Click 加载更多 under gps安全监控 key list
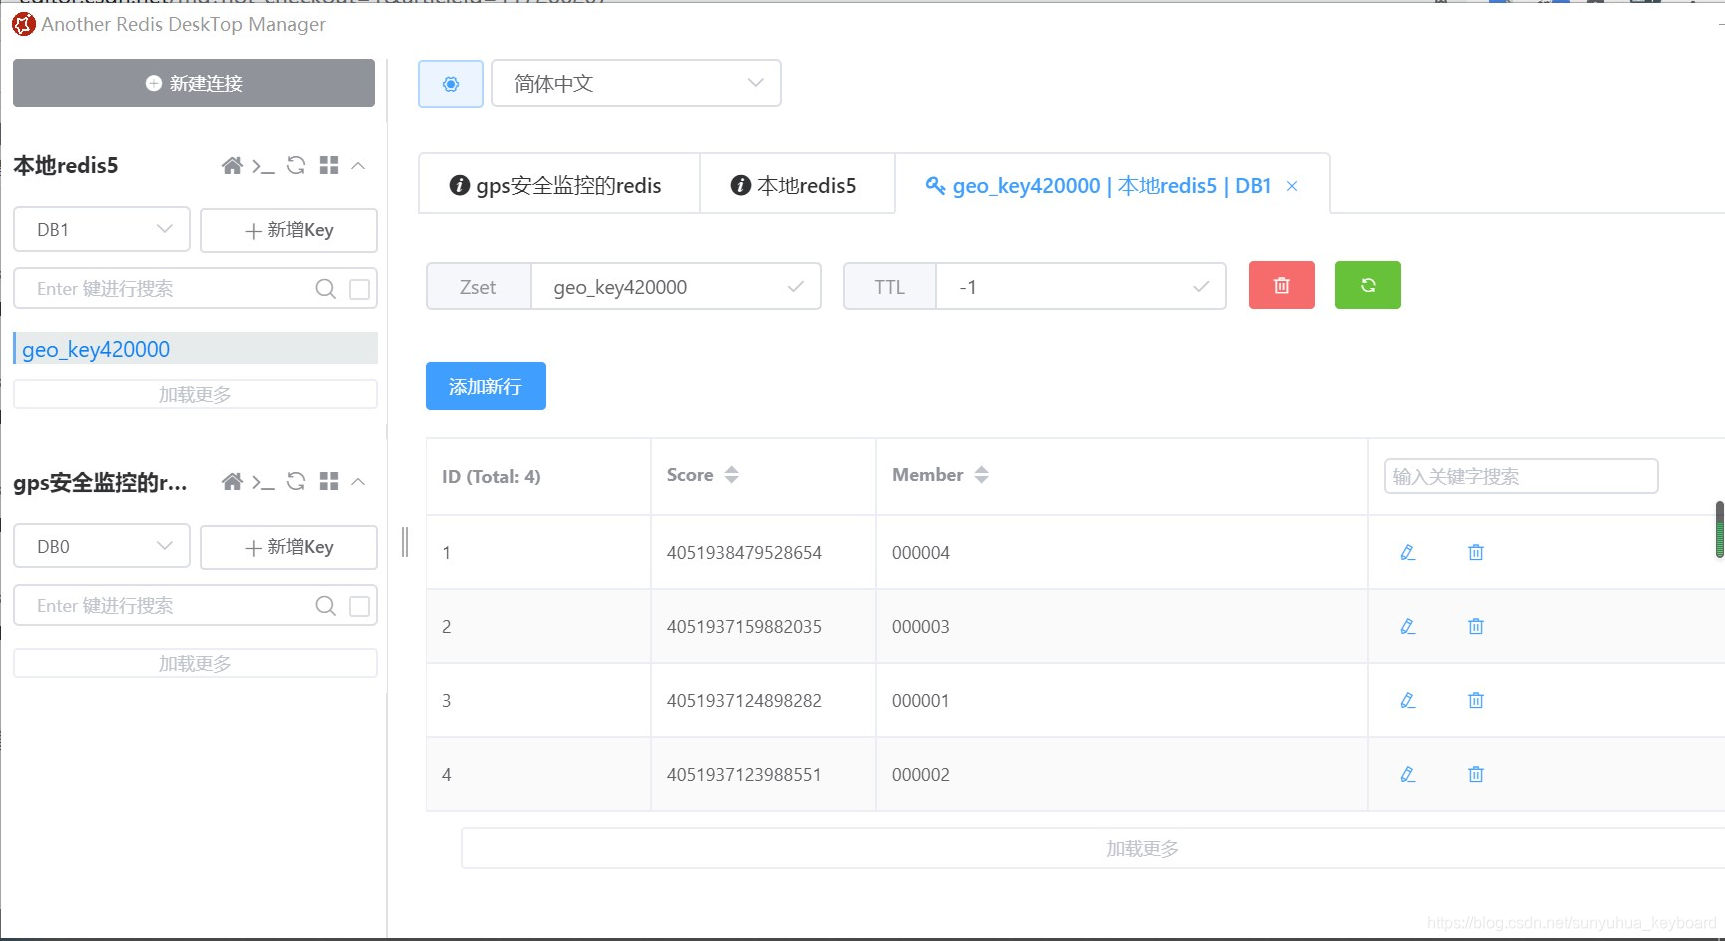 click(x=195, y=664)
